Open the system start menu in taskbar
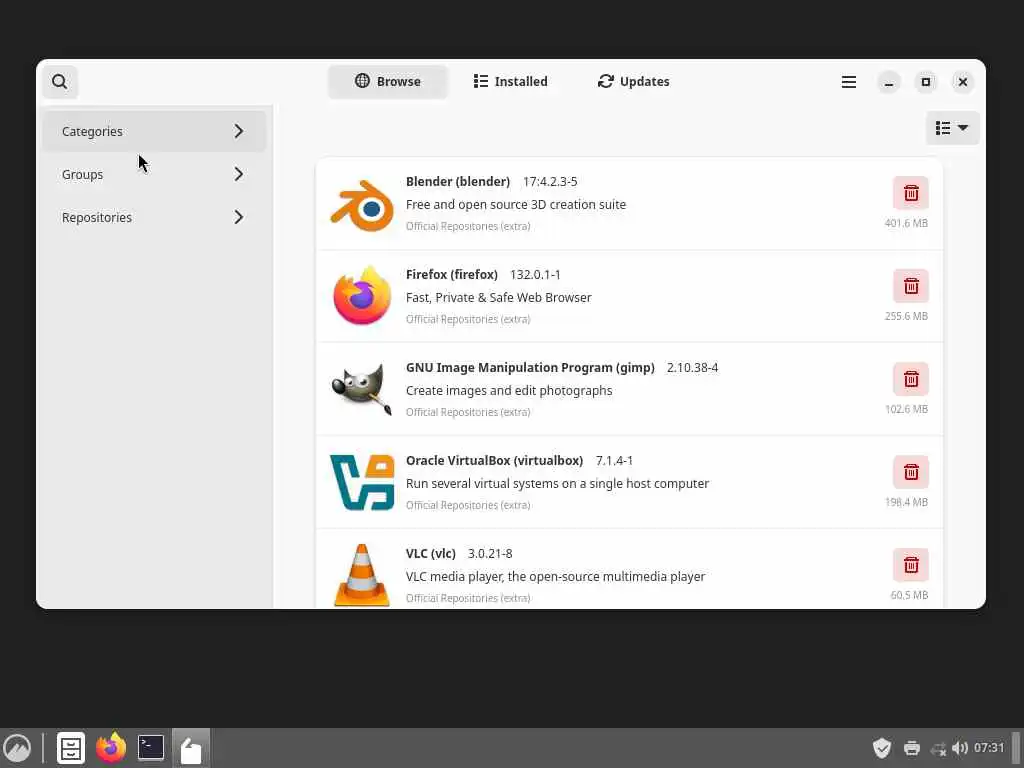 coord(17,748)
